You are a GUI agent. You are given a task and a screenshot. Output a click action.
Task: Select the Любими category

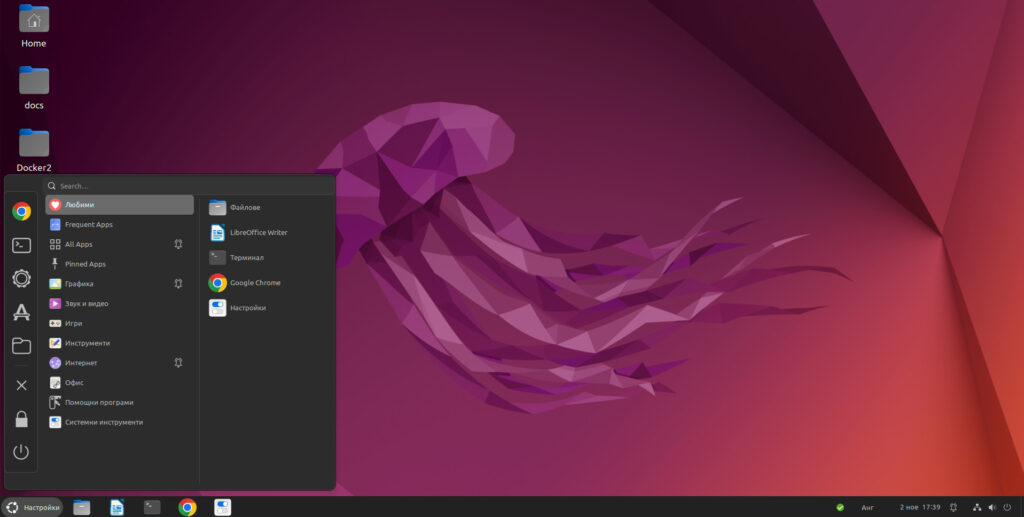[x=120, y=204]
